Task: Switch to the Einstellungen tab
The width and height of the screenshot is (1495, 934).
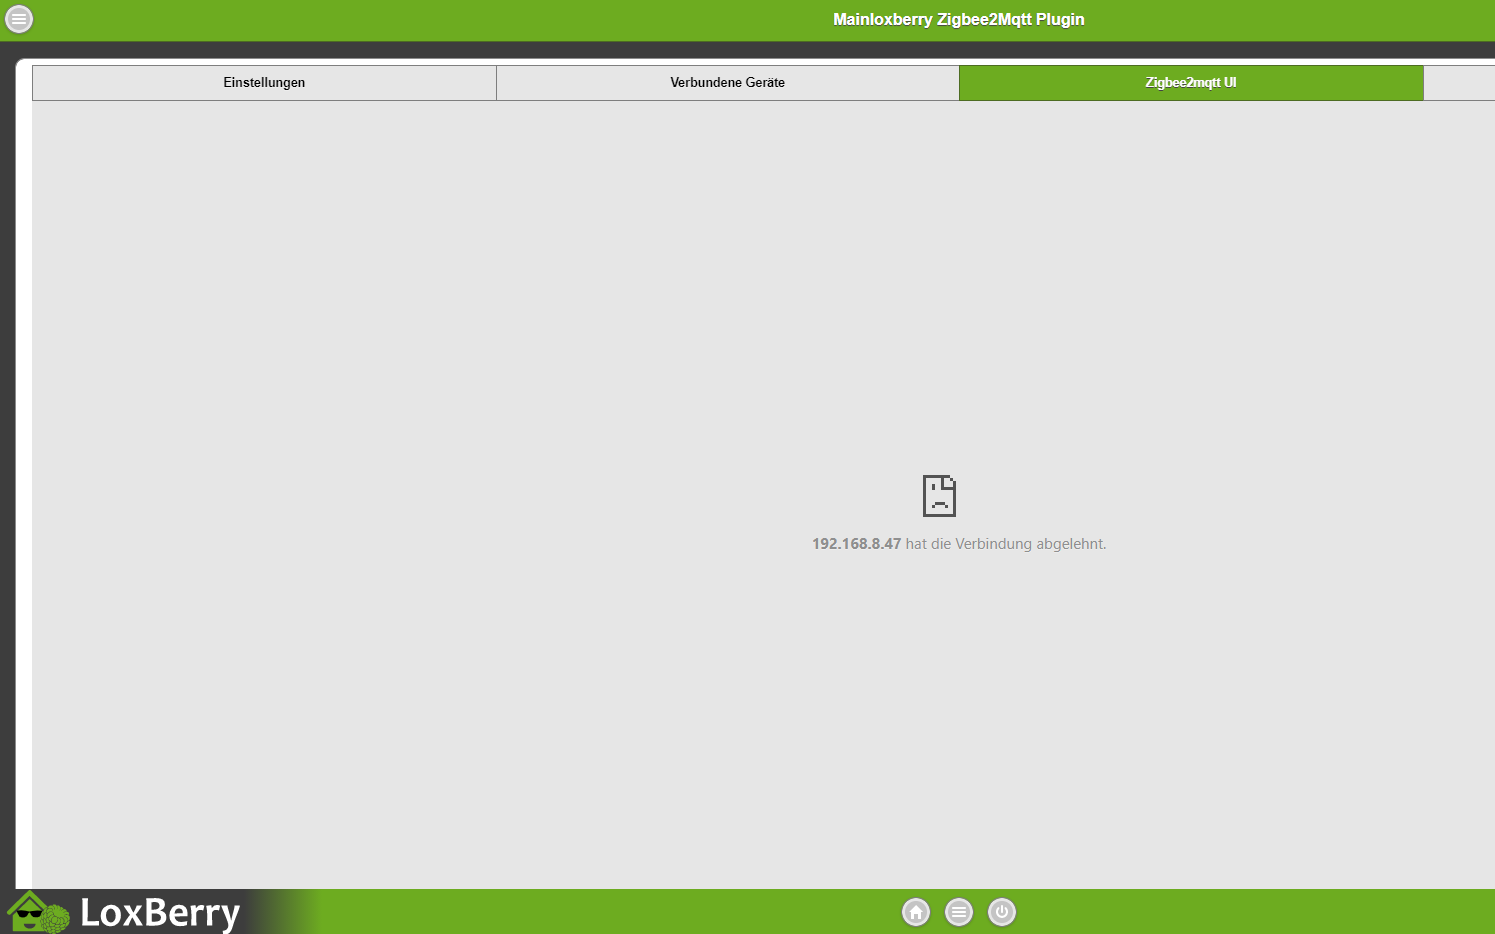Action: [264, 83]
